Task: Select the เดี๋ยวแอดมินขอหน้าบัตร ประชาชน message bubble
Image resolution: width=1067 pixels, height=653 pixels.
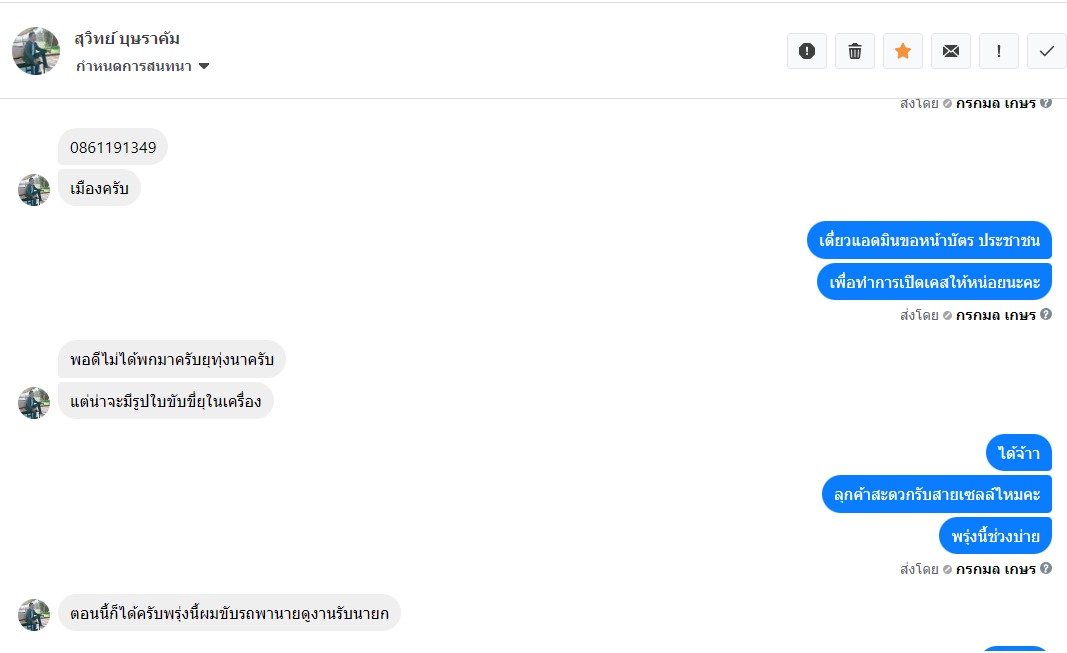Action: 929,240
